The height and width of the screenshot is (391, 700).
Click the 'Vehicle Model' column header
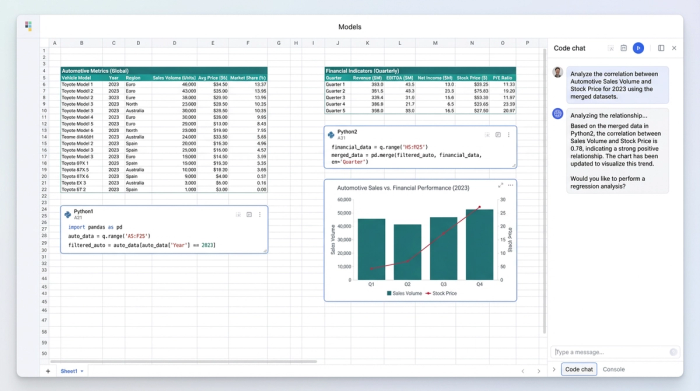click(x=76, y=78)
